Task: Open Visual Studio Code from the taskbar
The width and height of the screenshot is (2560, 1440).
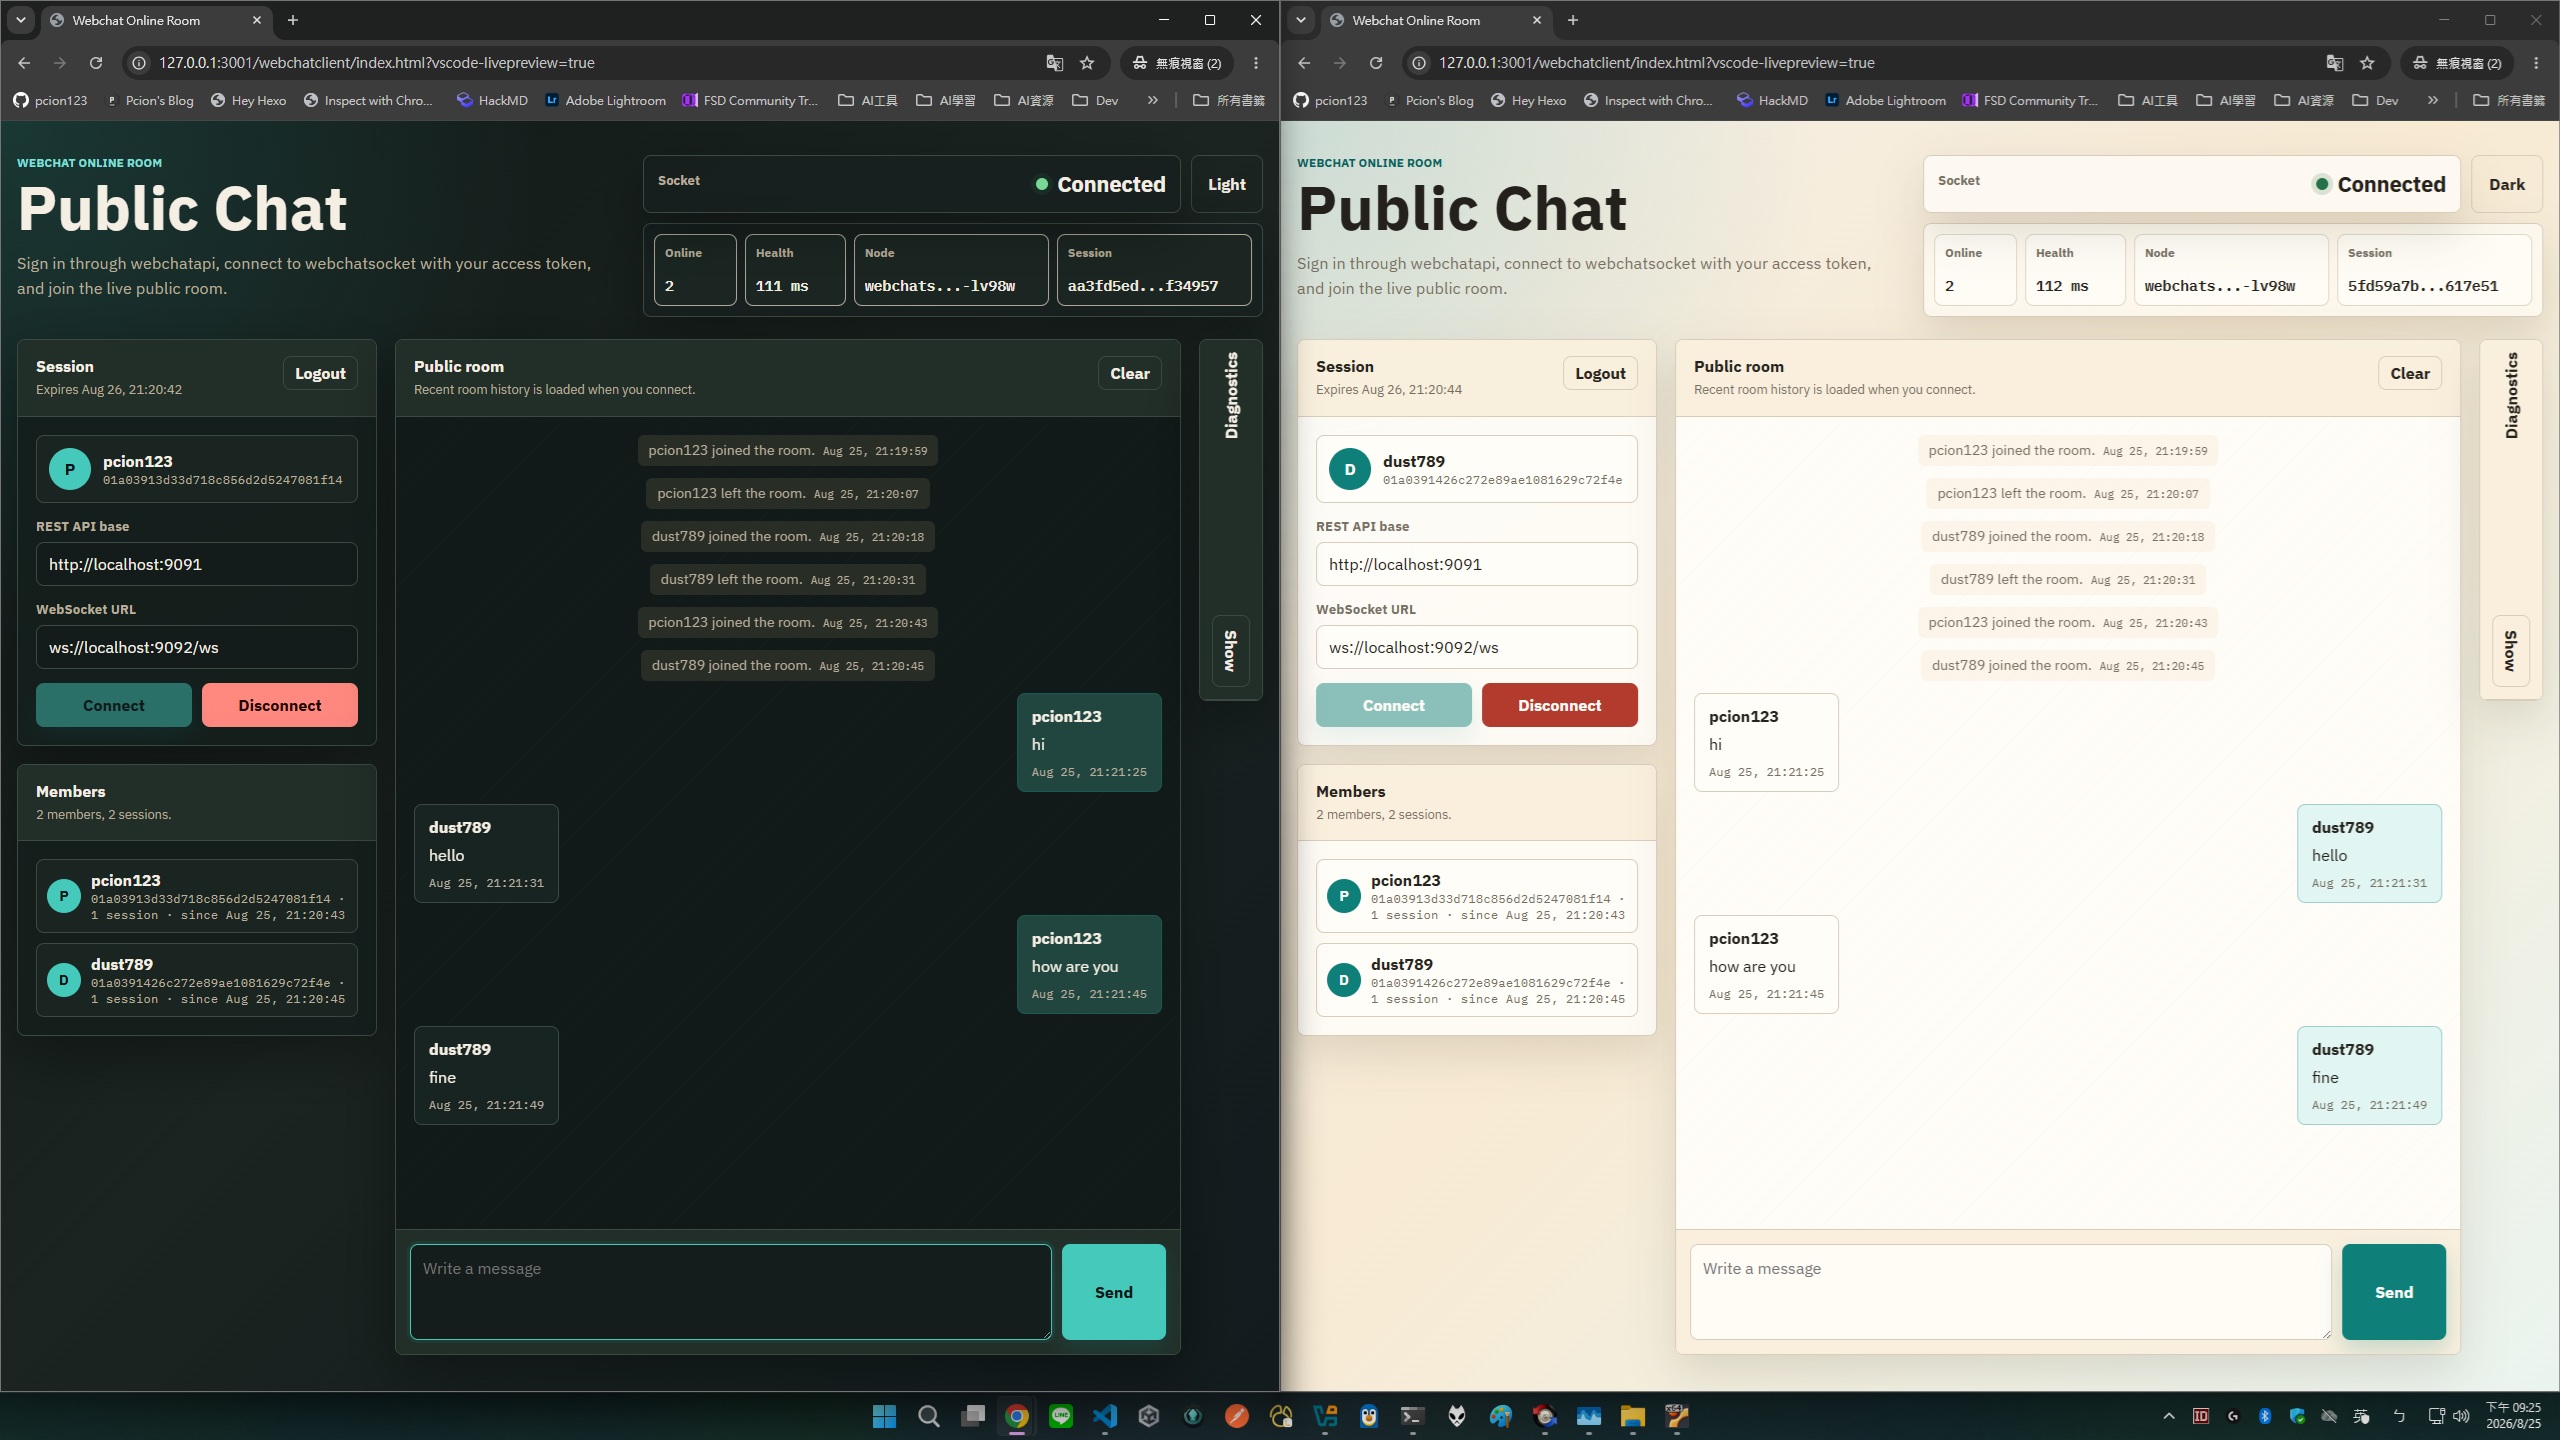Action: (1105, 1416)
